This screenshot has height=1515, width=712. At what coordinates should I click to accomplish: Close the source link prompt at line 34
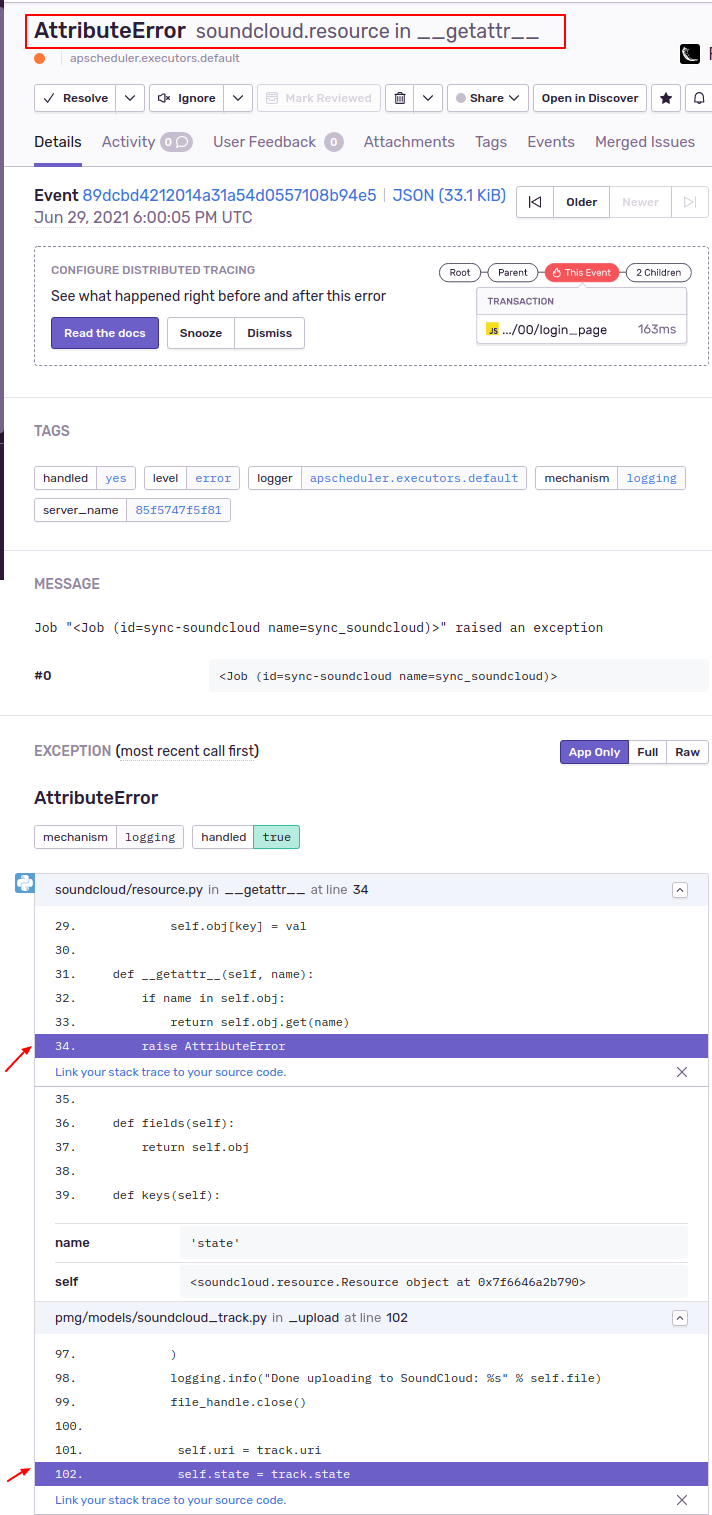(x=682, y=1072)
